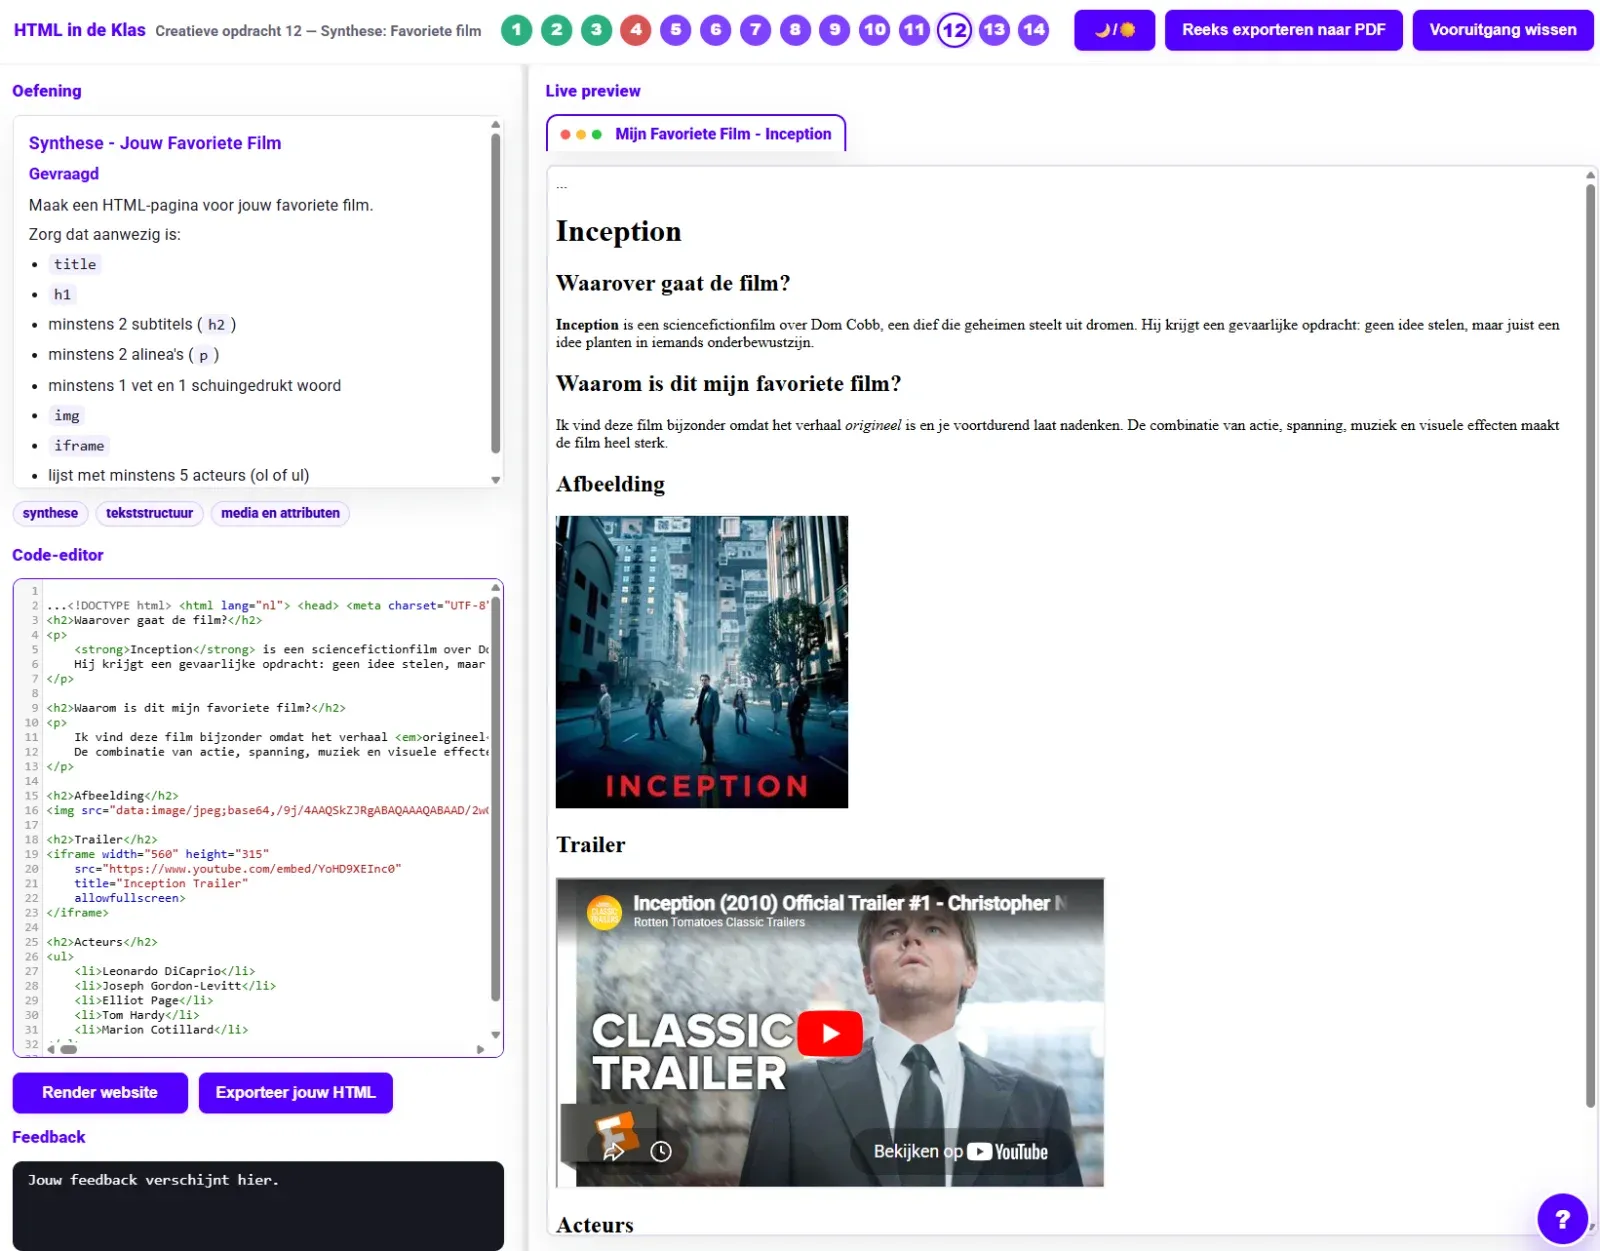Click code line with Marion Cotillard
The height and width of the screenshot is (1251, 1600).
[161, 1030]
